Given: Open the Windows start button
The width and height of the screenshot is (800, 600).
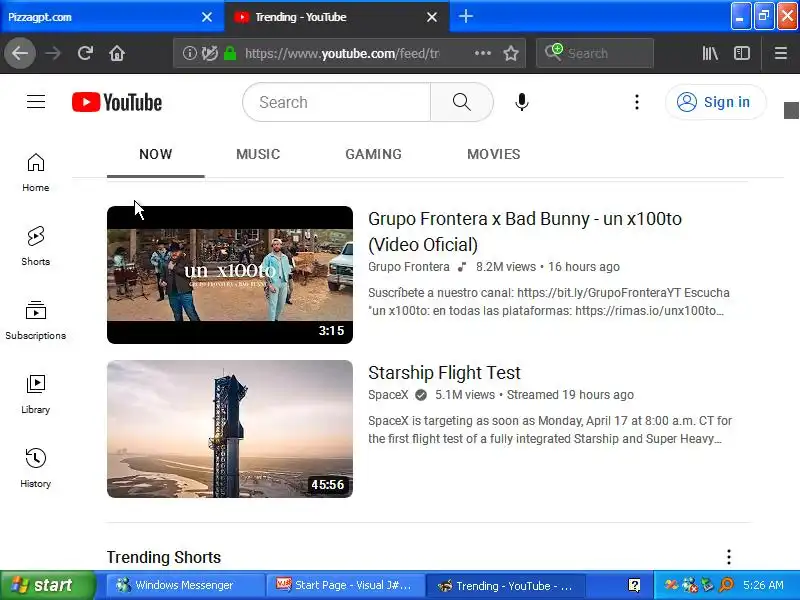Looking at the screenshot, I should coord(47,585).
